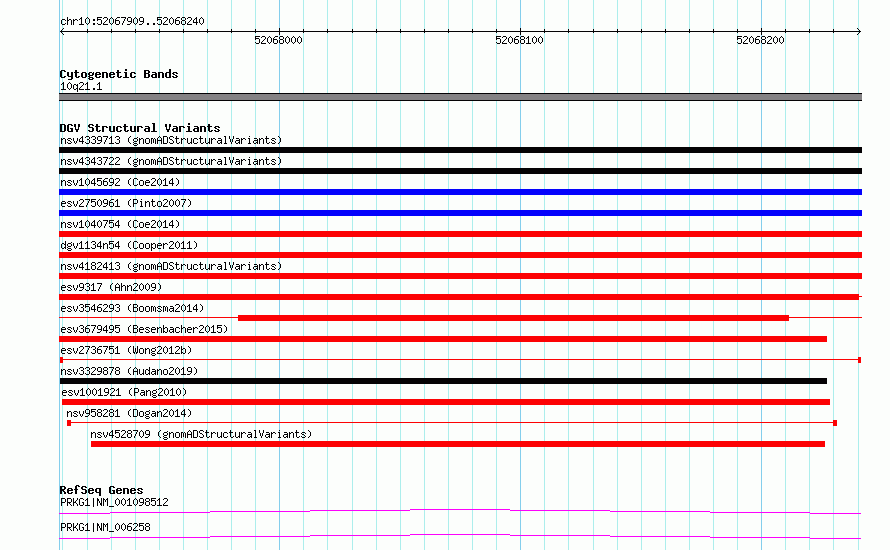Click the red bar under nsv1040754

460,234
